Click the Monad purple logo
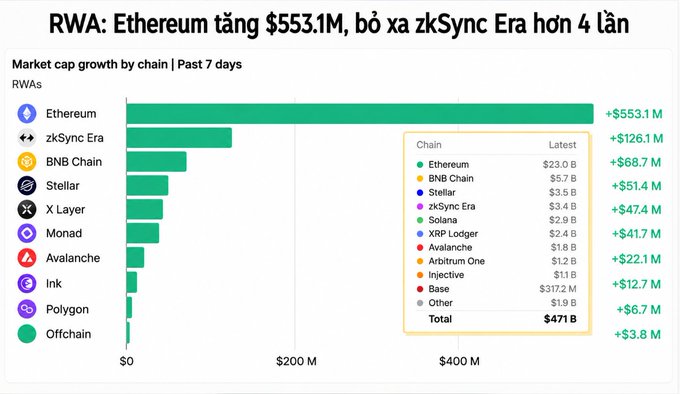Screen dimensions: 680x394 pyautogui.click(x=27, y=233)
